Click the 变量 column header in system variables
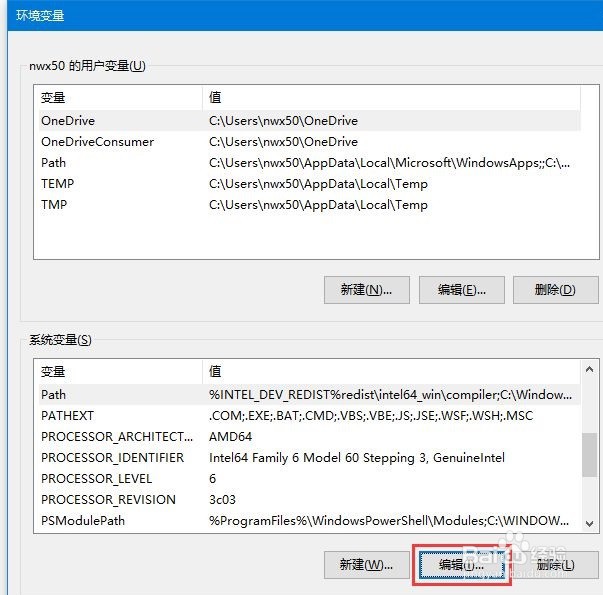This screenshot has height=595, width=603. tap(120, 372)
